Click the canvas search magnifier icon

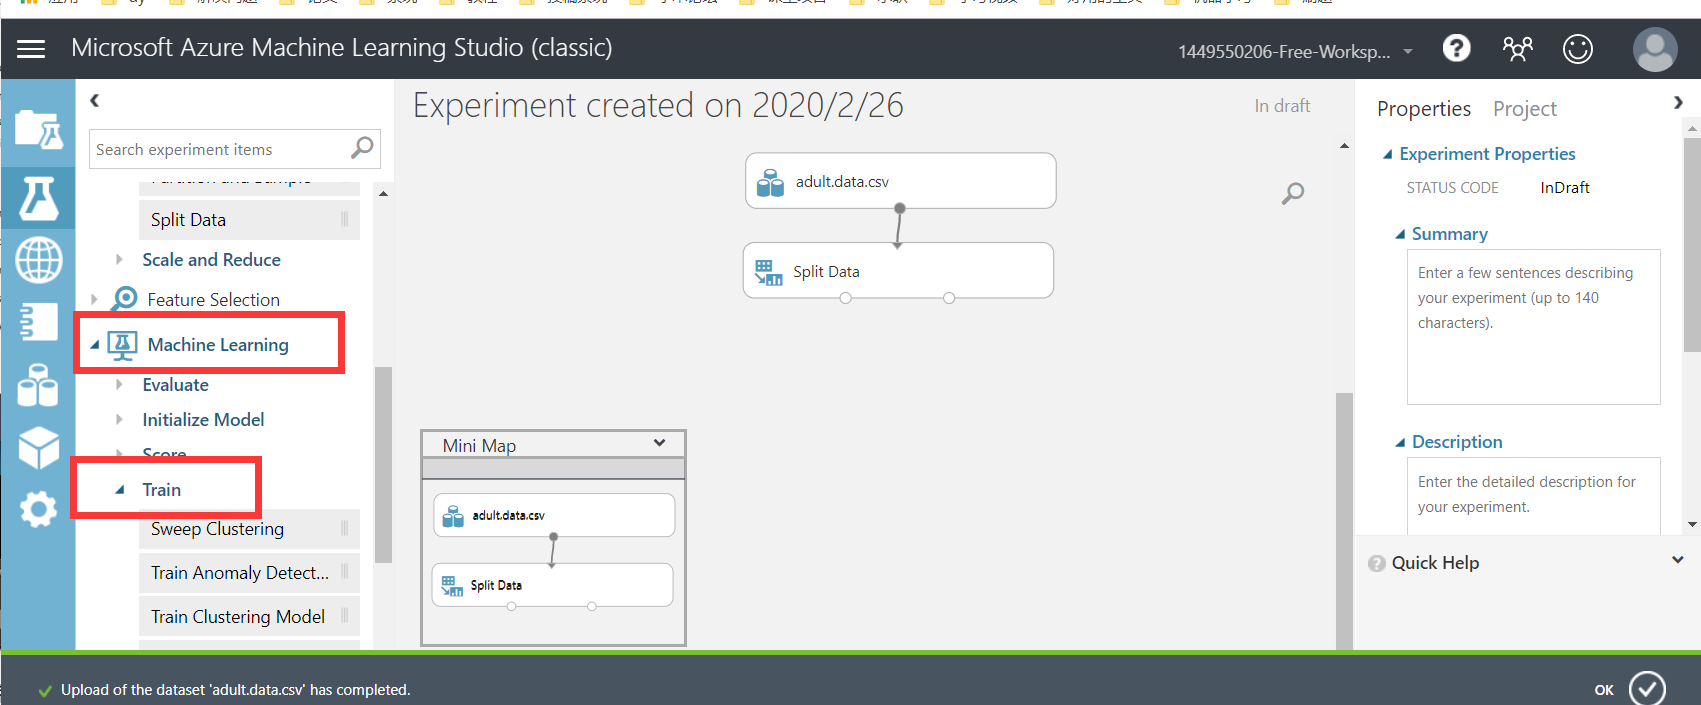[x=1293, y=193]
